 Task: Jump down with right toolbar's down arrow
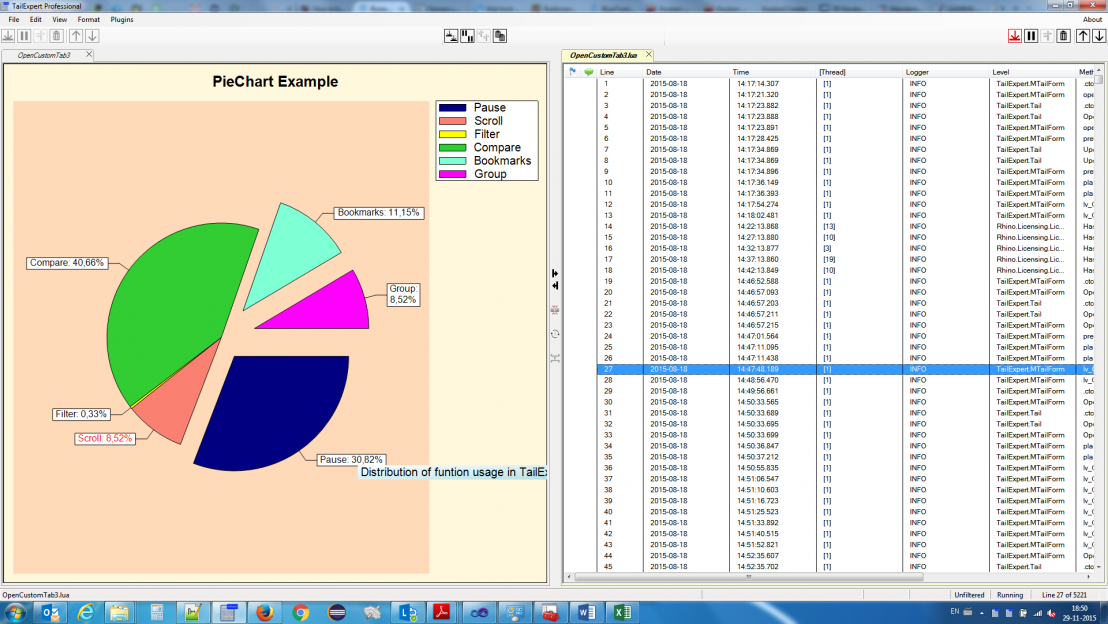[1099, 36]
